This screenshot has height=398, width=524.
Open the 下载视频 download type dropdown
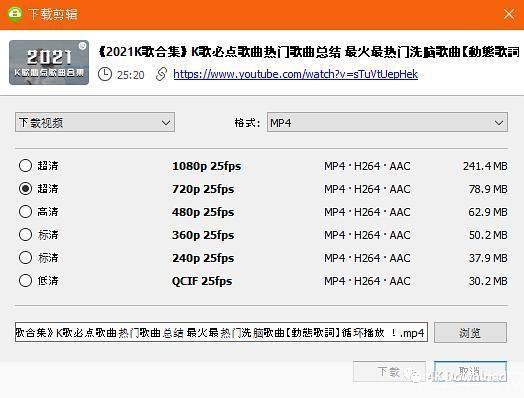95,122
